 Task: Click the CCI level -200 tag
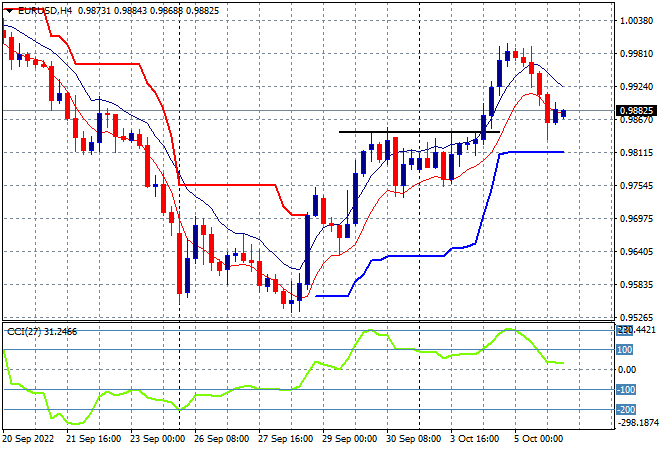tap(626, 409)
